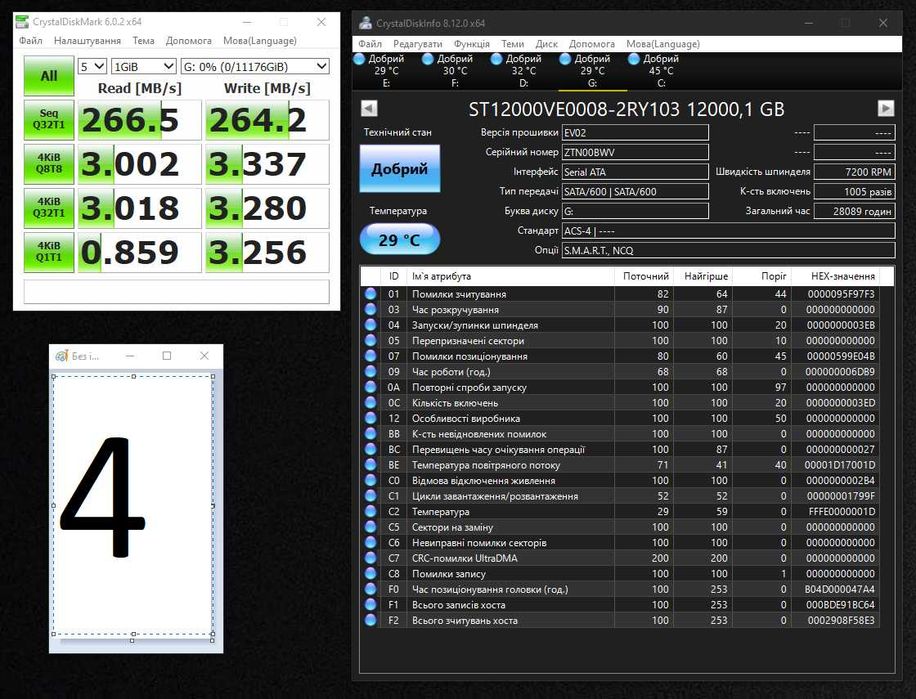This screenshot has height=699, width=916.
Task: Start the Seq Q32T1 benchmark
Action: pyautogui.click(x=49, y=120)
